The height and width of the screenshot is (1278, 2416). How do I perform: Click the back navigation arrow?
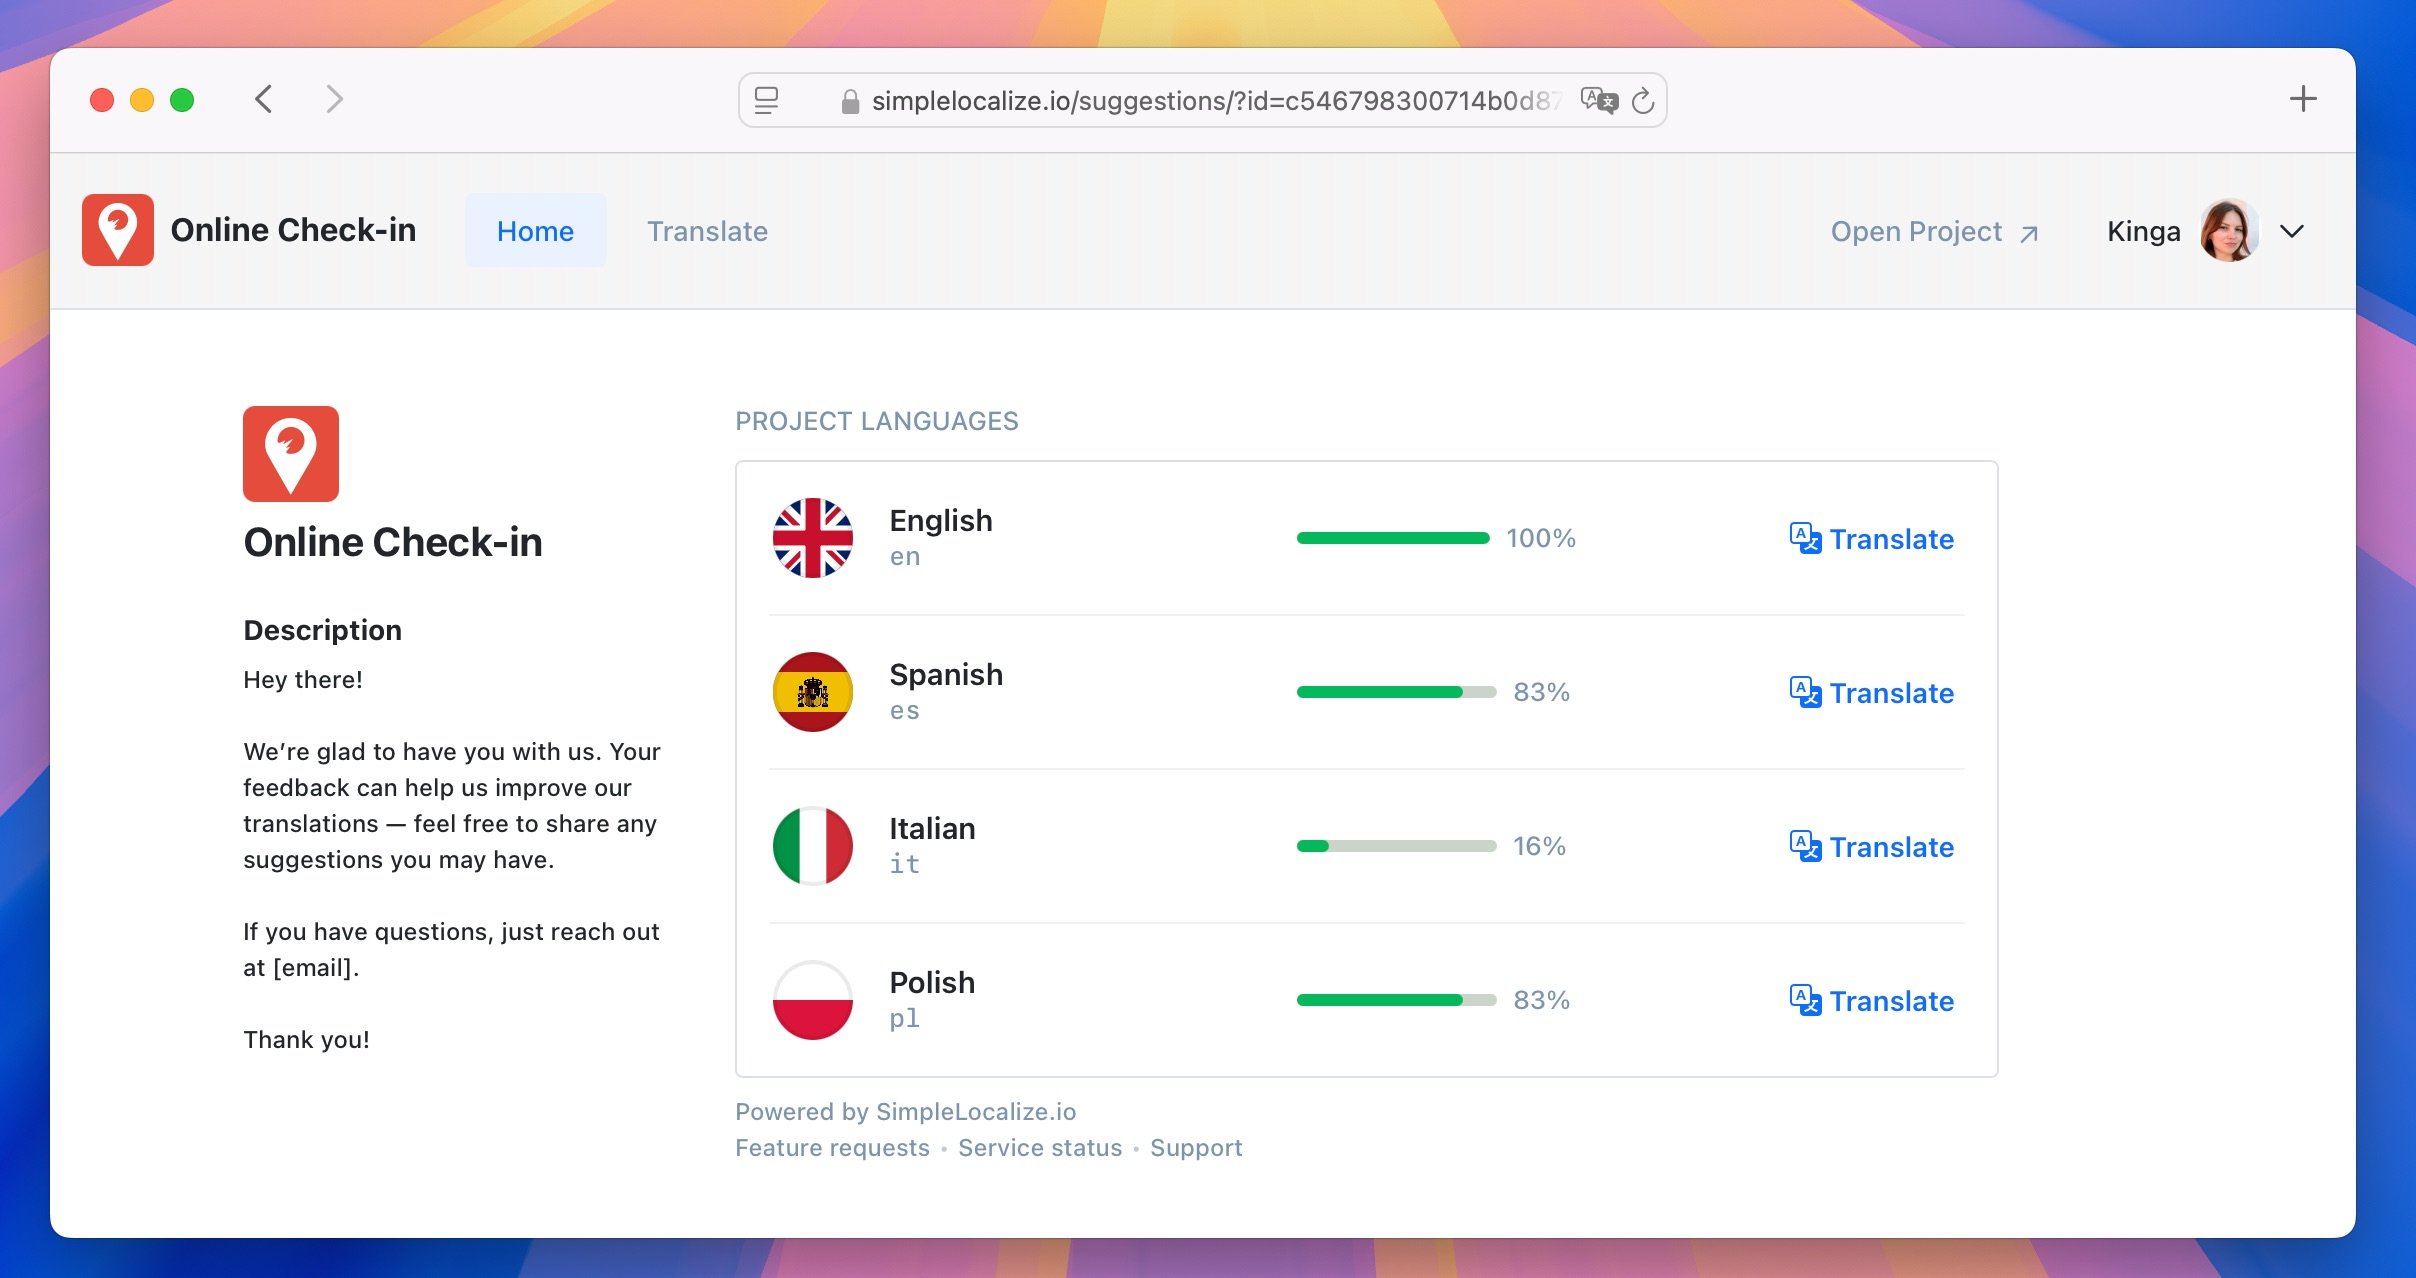(x=264, y=99)
